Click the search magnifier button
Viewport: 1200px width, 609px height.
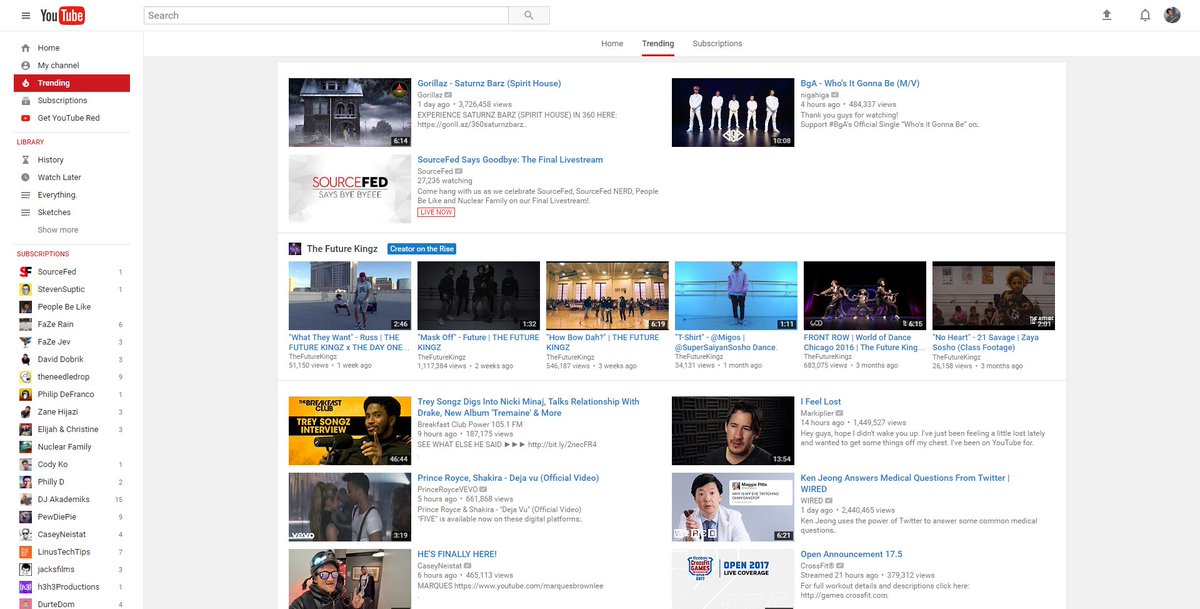[x=529, y=15]
